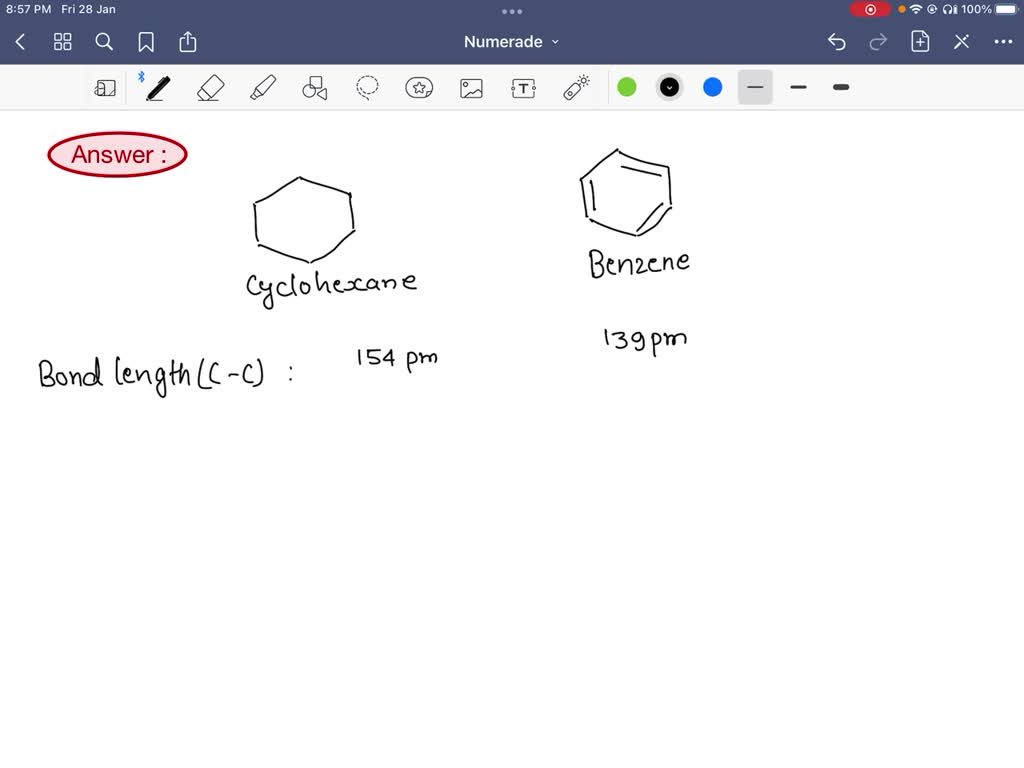The image size is (1024, 768).
Task: Open the Share sheet
Action: pyautogui.click(x=188, y=41)
